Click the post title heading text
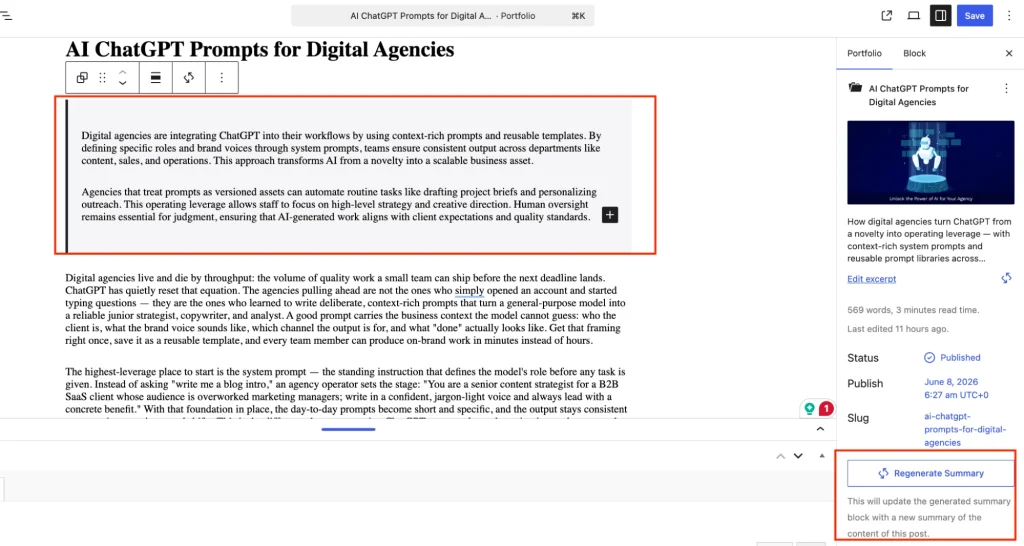Screen dimensions: 1024x546 260,49
